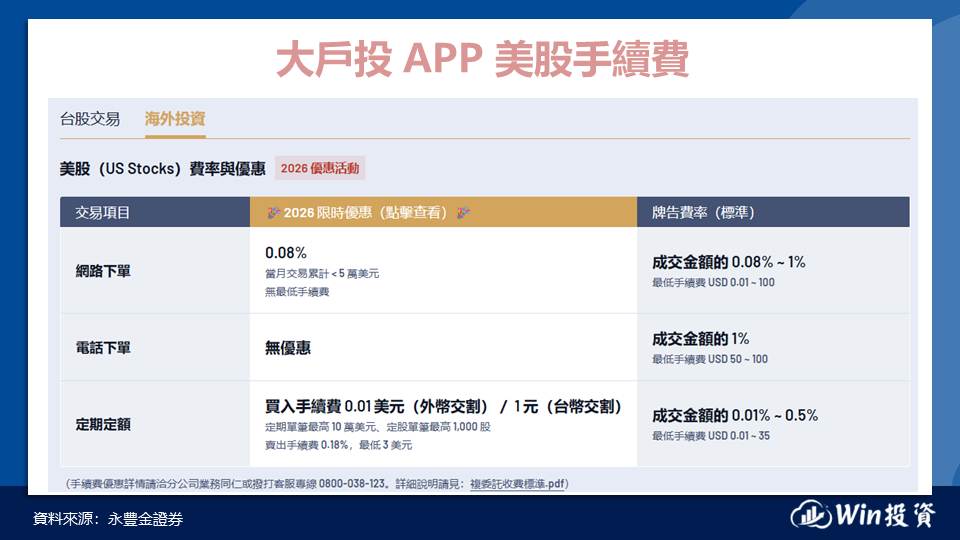Click the 0.08% promotional rate for 網路下單
960x540 pixels.
click(286, 253)
